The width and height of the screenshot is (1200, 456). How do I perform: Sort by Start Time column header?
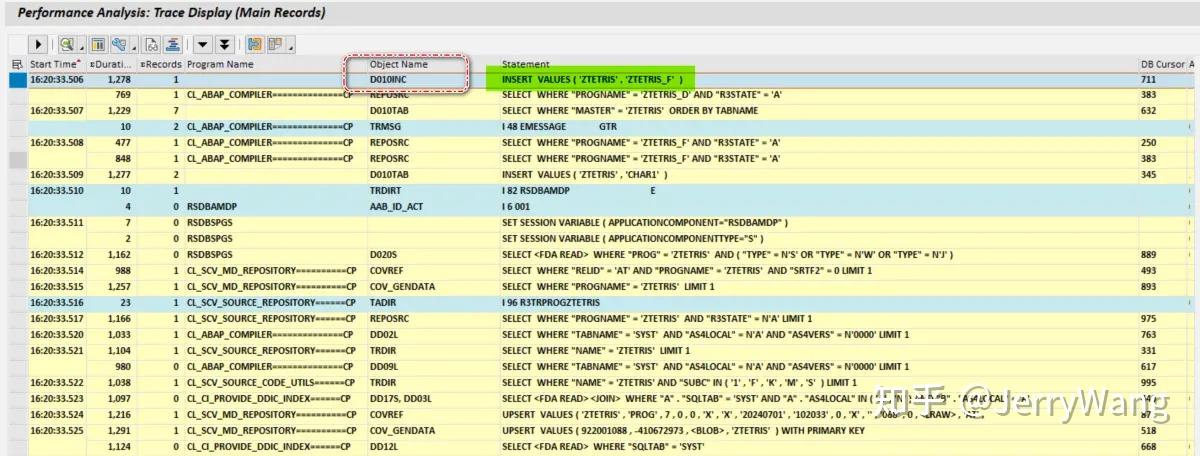[x=57, y=64]
